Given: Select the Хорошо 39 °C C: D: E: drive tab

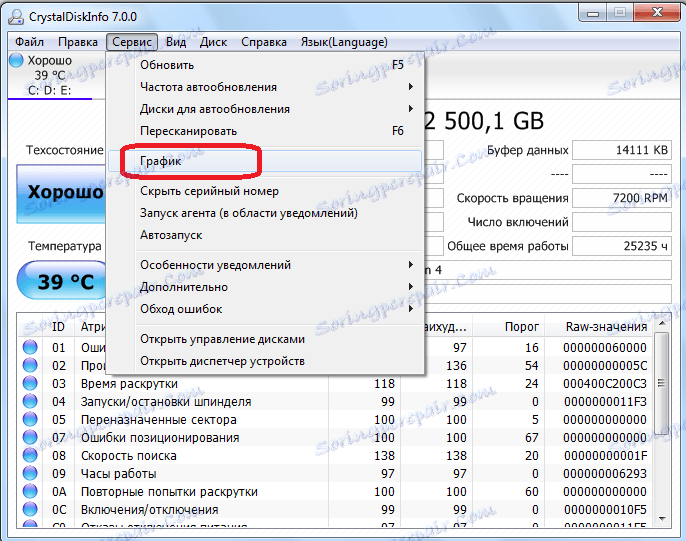Looking at the screenshot, I should (49, 75).
